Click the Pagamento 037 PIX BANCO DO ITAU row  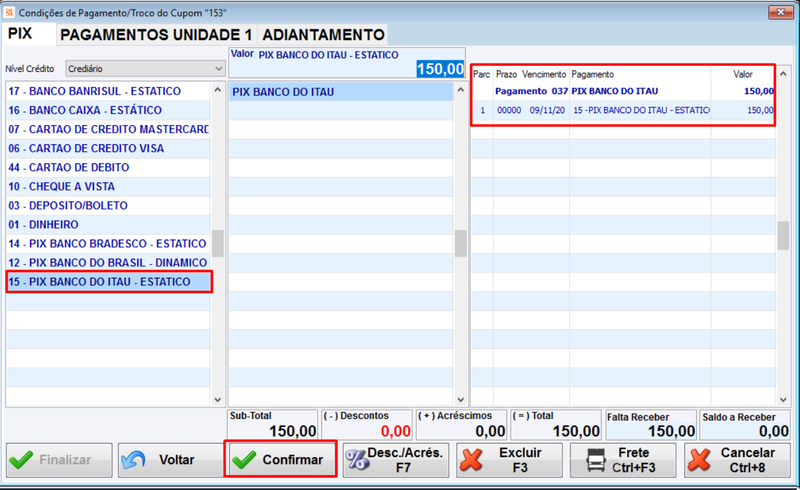point(623,91)
